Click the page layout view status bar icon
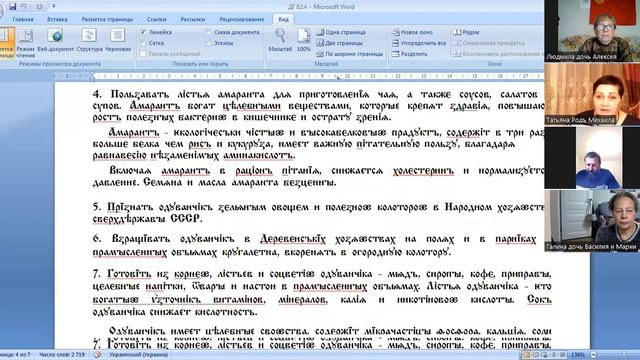640x360 pixels. [527, 355]
